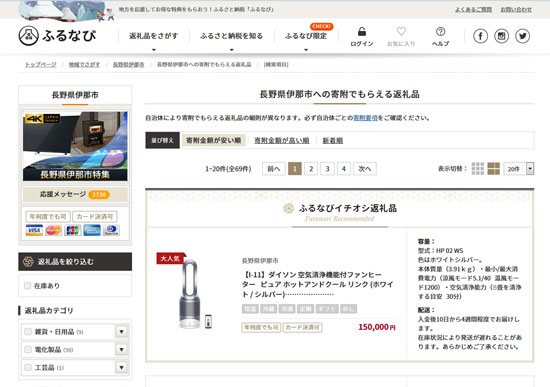Open 返礼品をさがす menu
This screenshot has width=550, height=387.
(154, 36)
